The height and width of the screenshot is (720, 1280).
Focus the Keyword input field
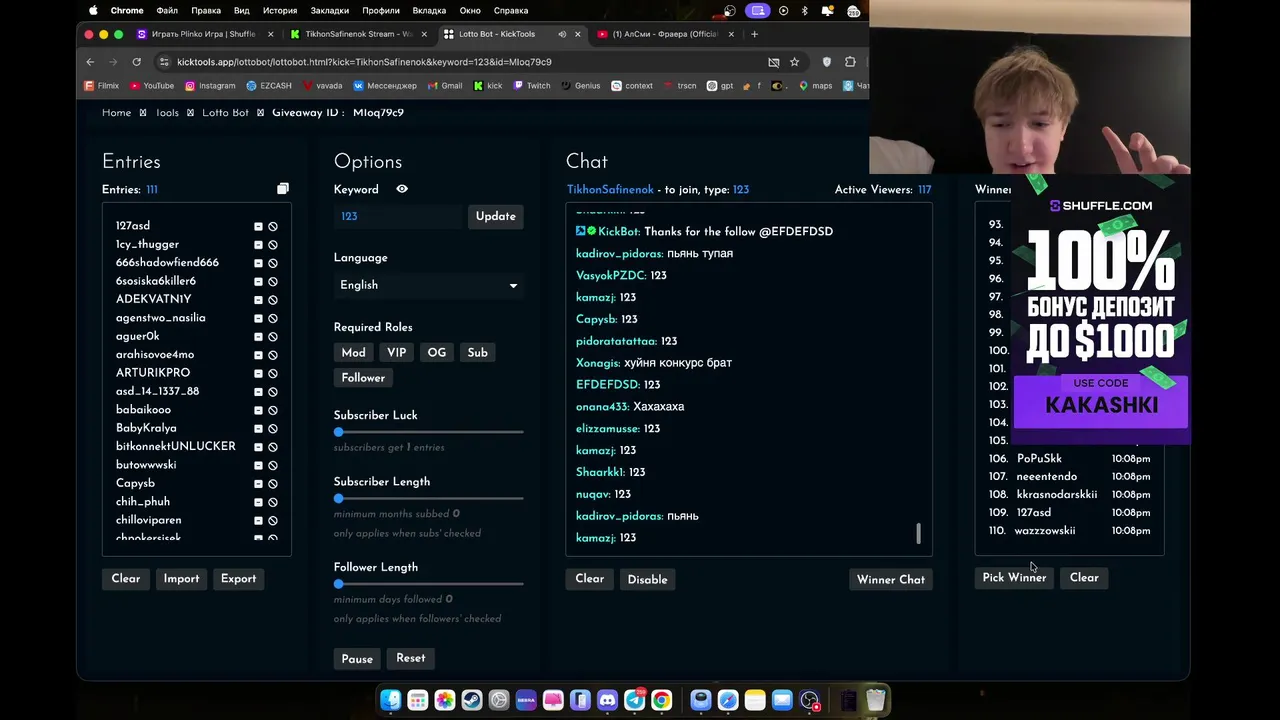399,216
